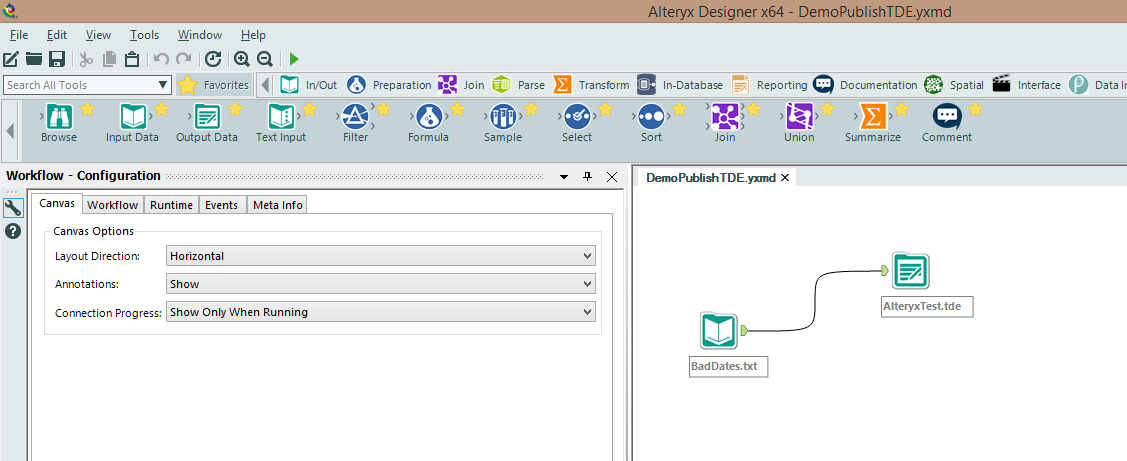Open the Connection Progress dropdown
Image resolution: width=1127 pixels, height=461 pixels.
381,312
